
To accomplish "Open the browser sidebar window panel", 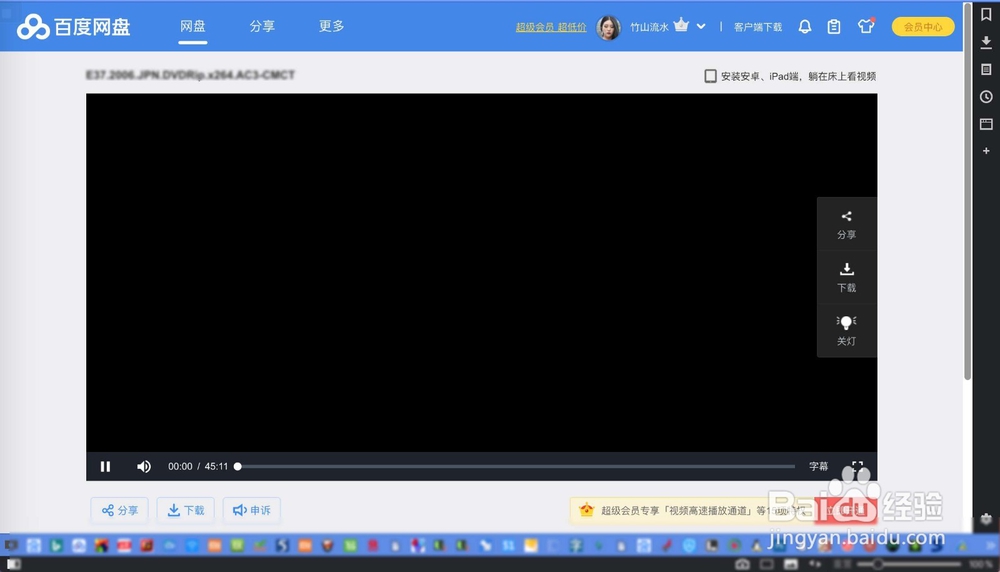I will point(986,124).
